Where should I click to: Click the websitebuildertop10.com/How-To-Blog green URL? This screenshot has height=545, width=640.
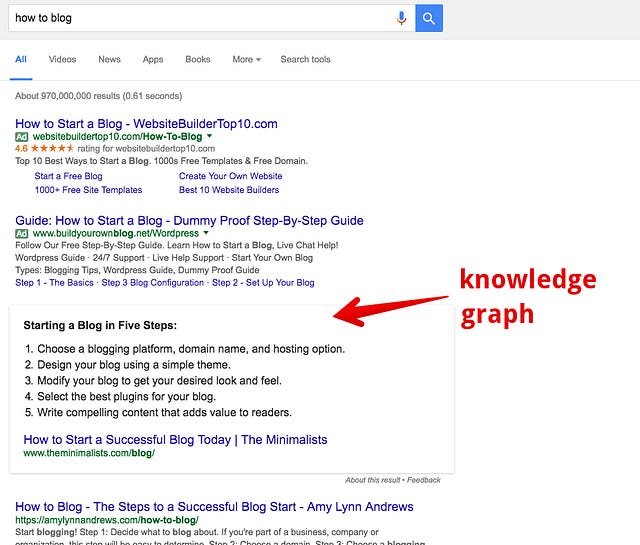[x=118, y=136]
